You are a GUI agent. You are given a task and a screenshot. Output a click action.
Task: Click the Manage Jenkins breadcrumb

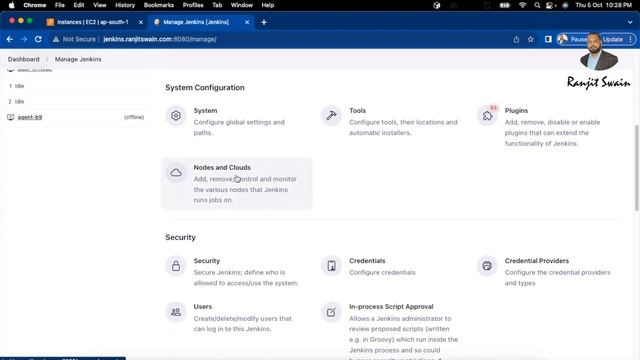click(x=78, y=59)
